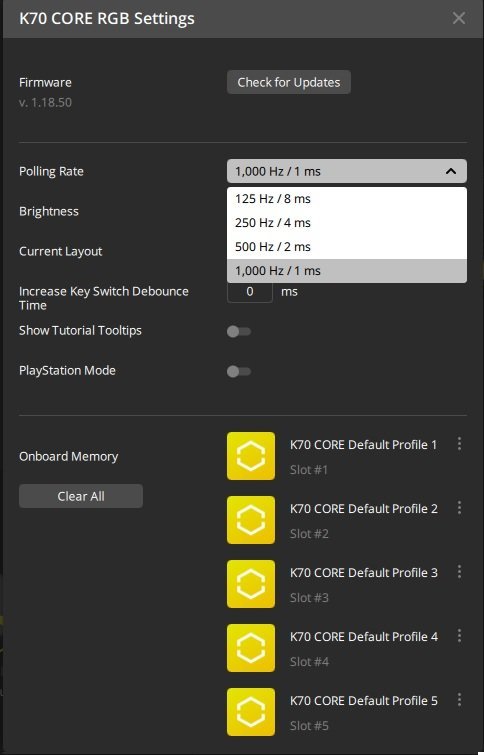Open options menu for Default Profile 1
This screenshot has width=484, height=755.
pos(459,443)
